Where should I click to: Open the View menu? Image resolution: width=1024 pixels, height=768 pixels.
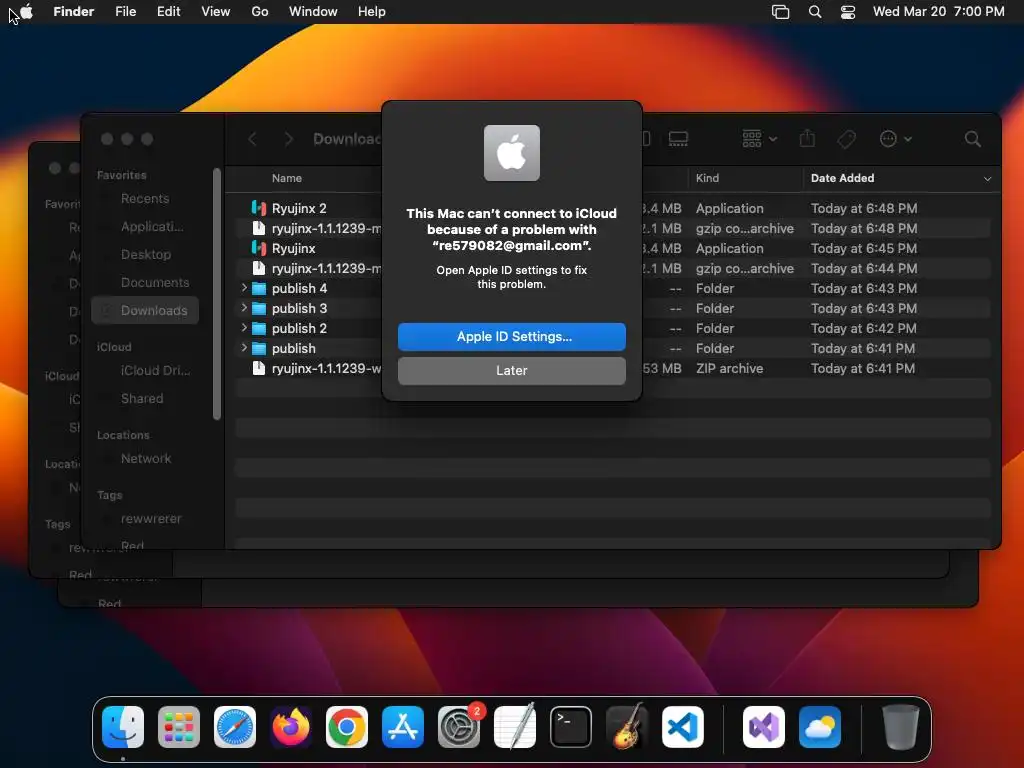[216, 12]
